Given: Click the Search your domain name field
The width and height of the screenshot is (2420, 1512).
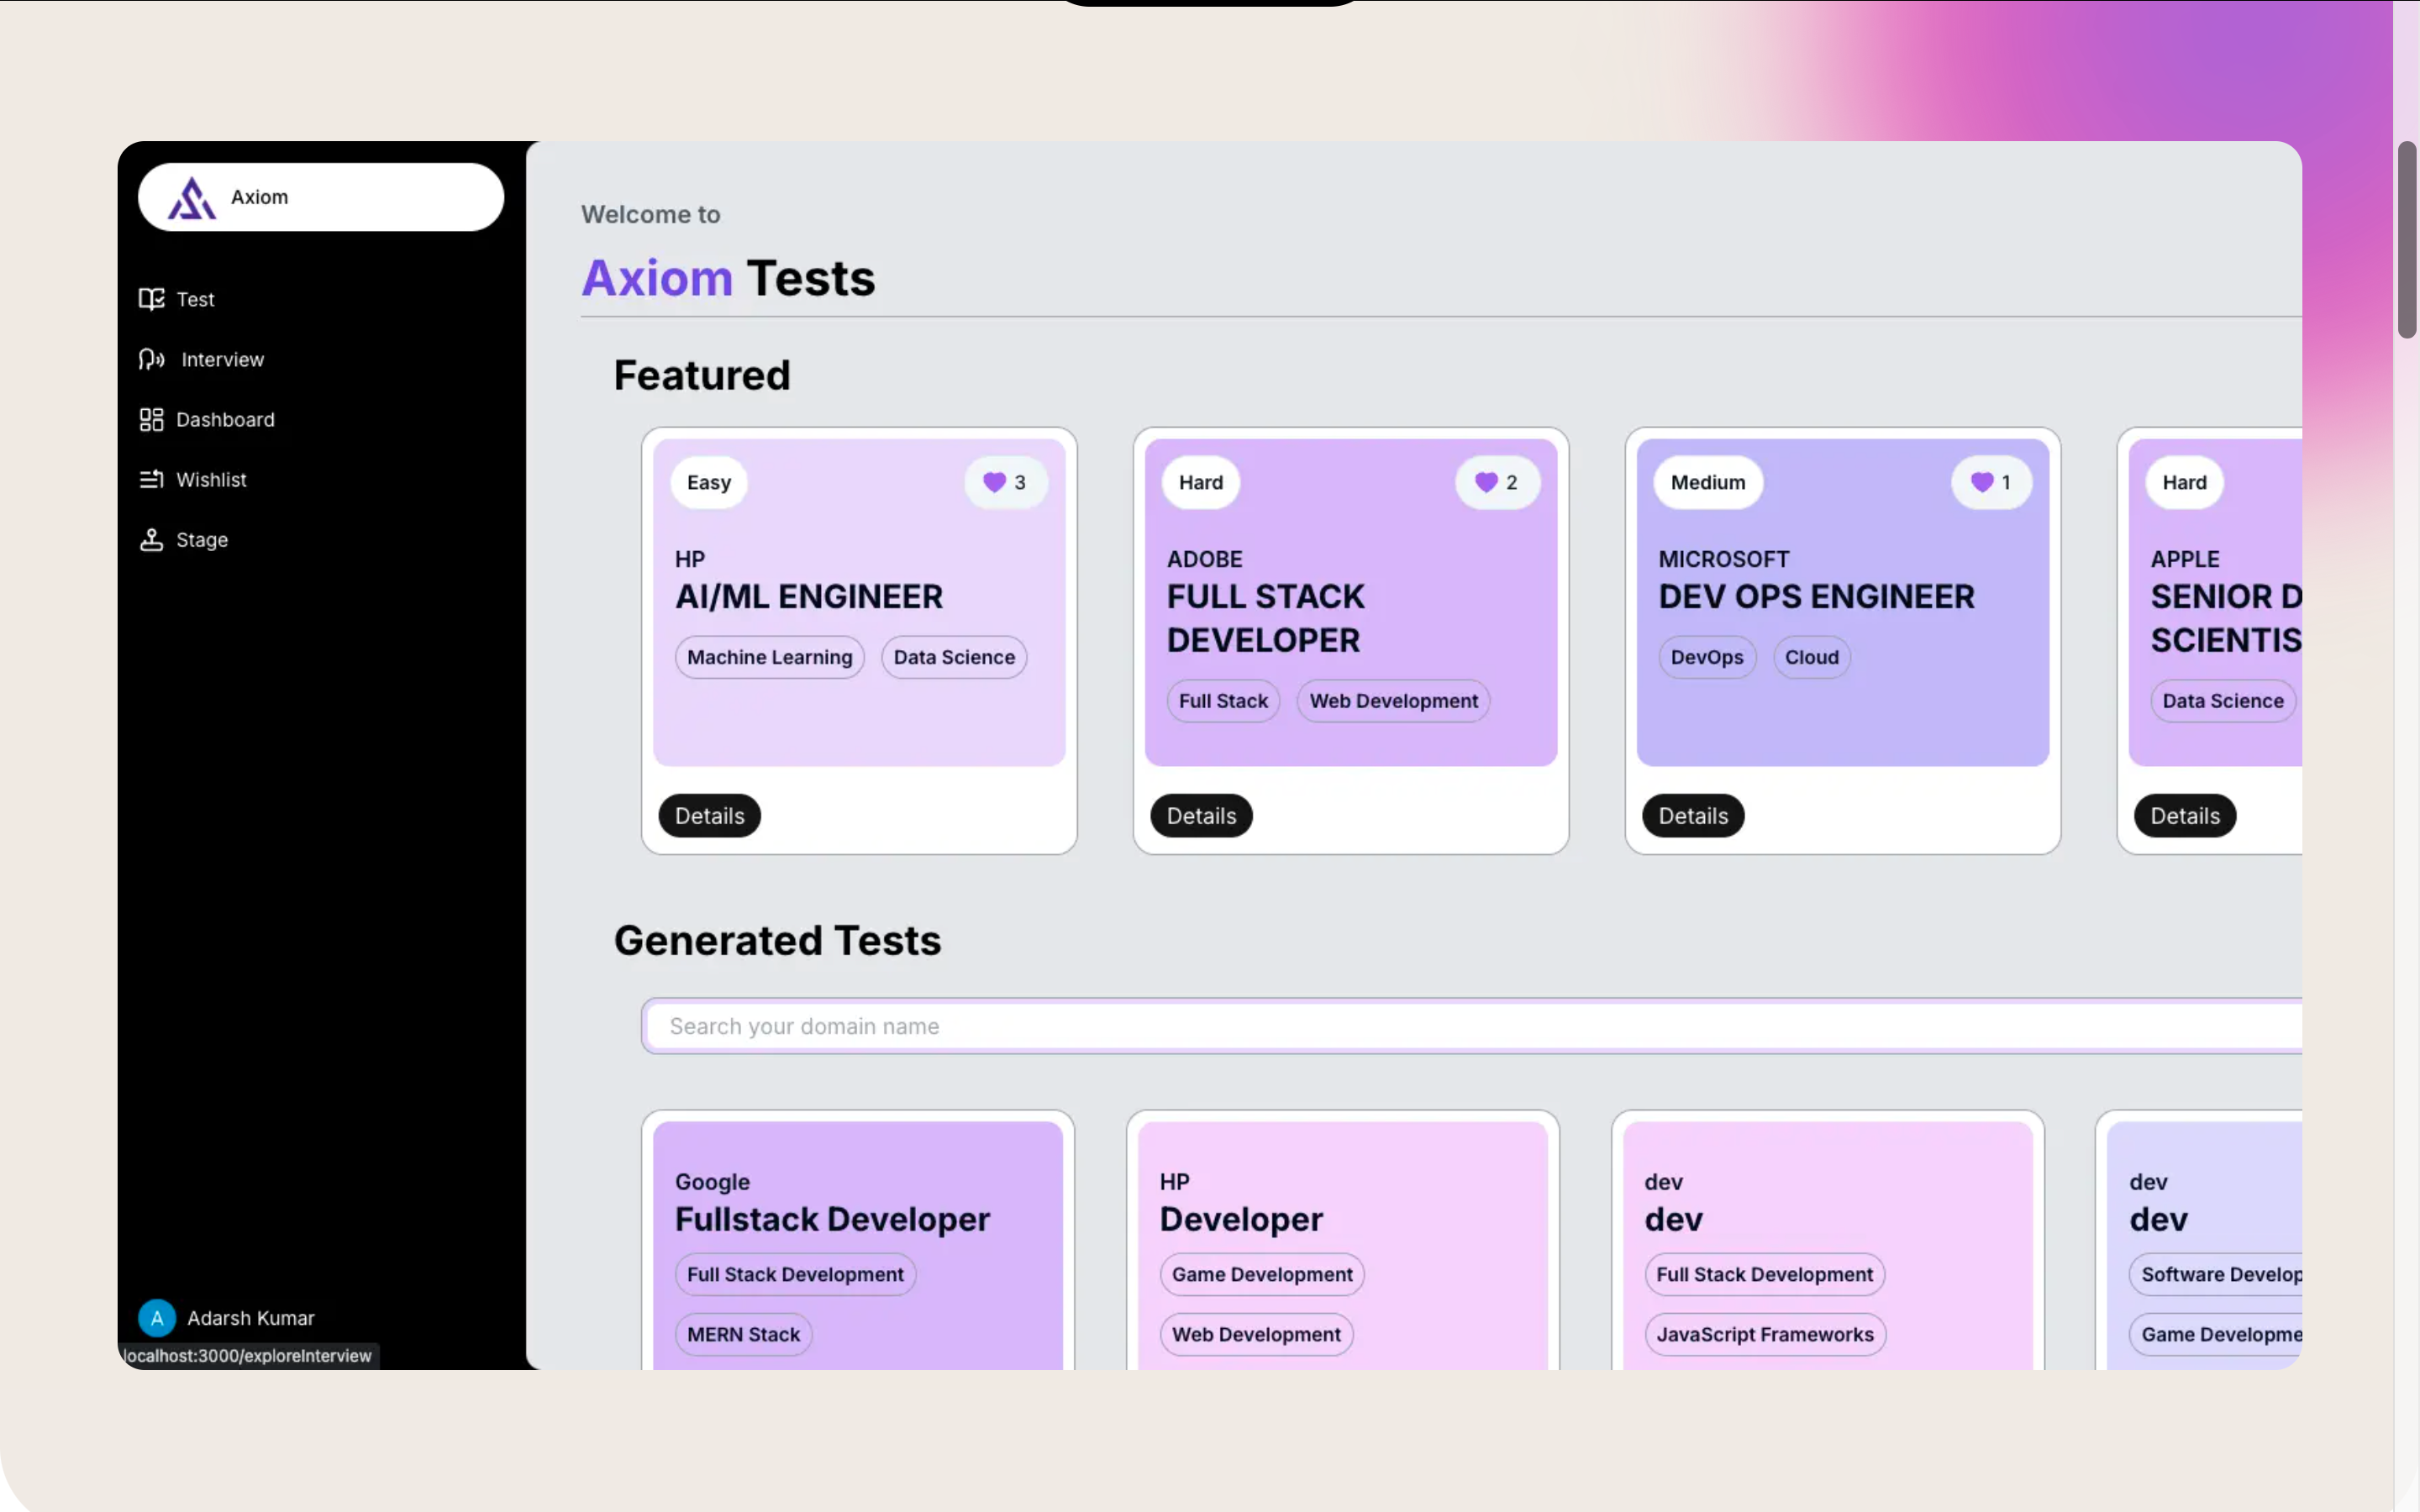Looking at the screenshot, I should [1400, 1026].
